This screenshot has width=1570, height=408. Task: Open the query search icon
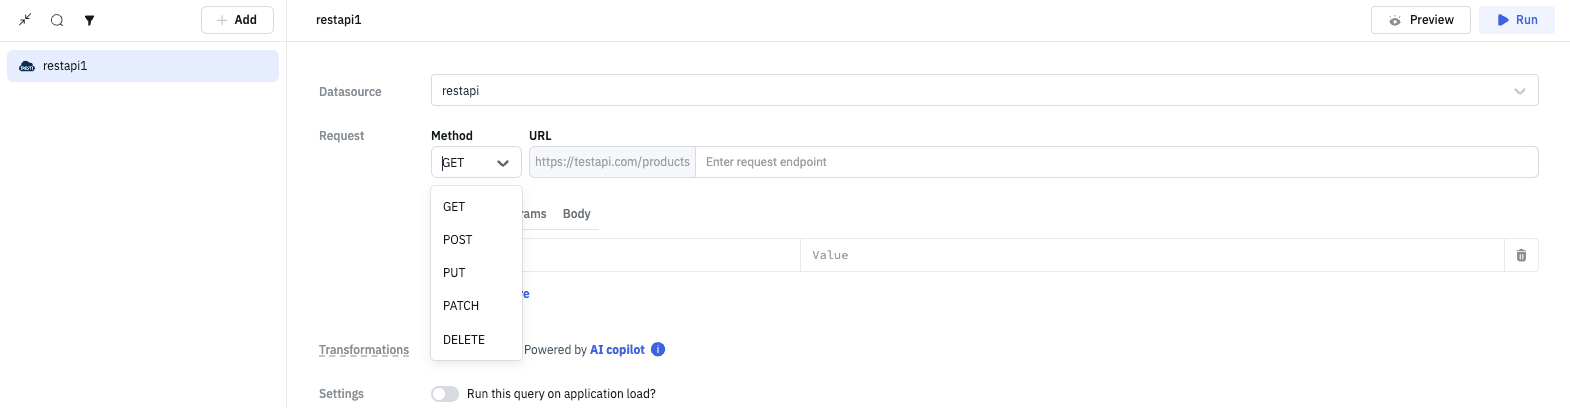(57, 20)
